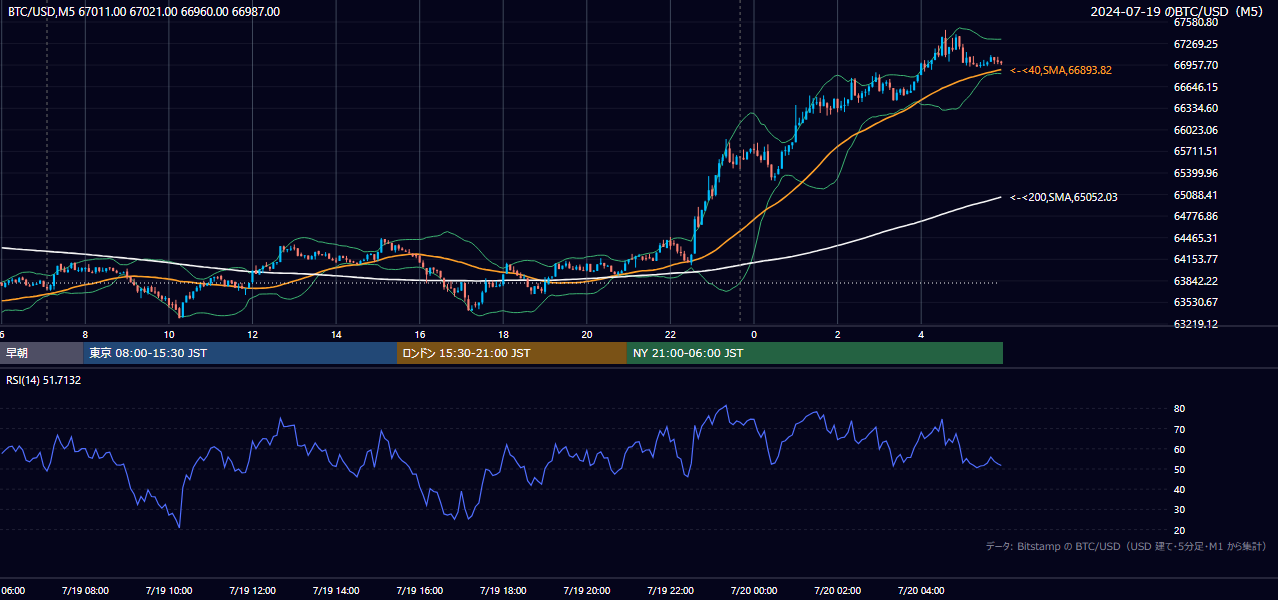Click price axis value 63842.22
The height and width of the screenshot is (600, 1278).
tap(1196, 281)
